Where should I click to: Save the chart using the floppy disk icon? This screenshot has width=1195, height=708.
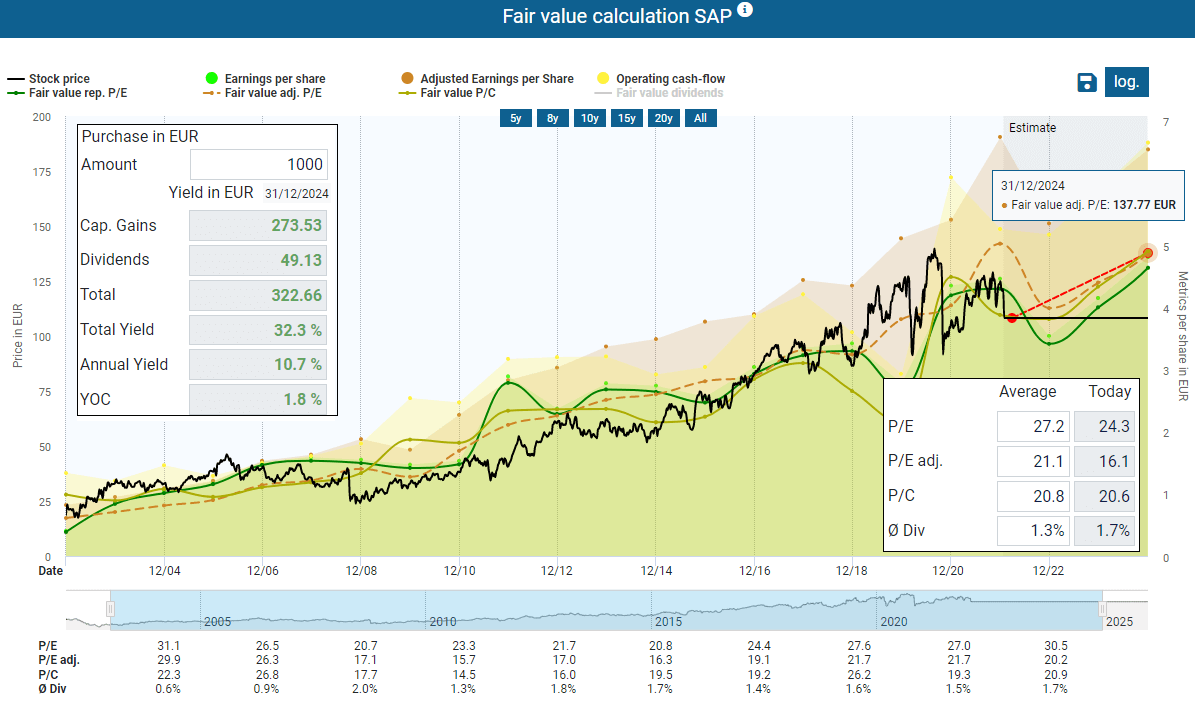[x=1087, y=82]
